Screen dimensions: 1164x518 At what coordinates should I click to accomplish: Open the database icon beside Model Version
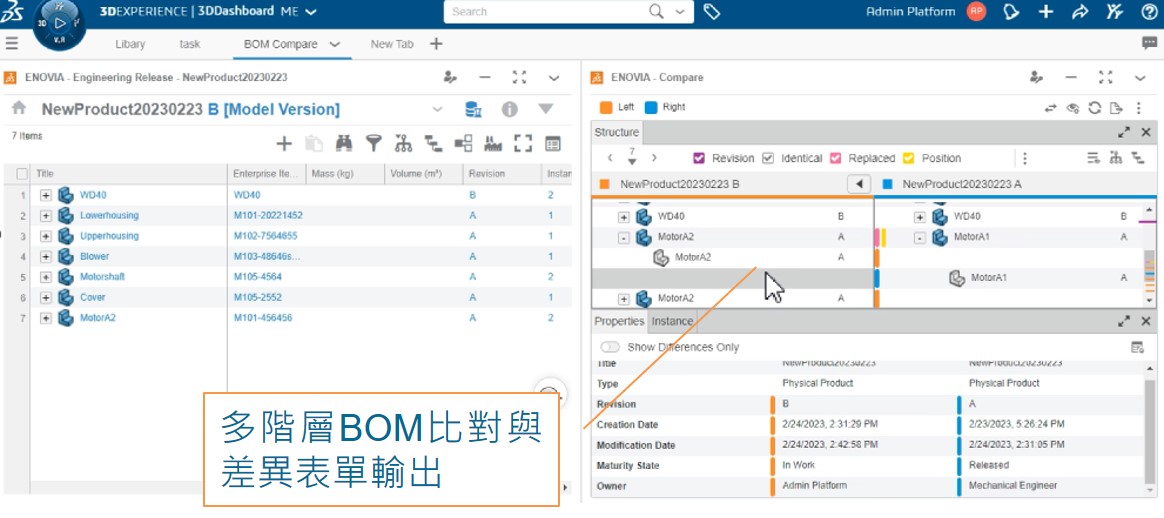click(x=473, y=110)
